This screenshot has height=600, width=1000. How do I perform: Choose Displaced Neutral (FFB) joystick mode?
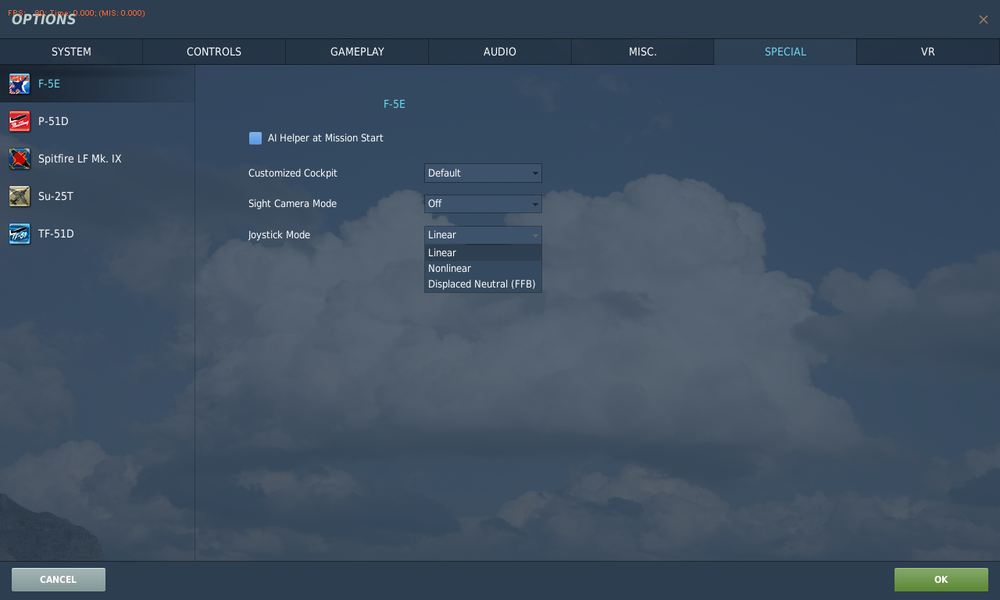(x=482, y=283)
